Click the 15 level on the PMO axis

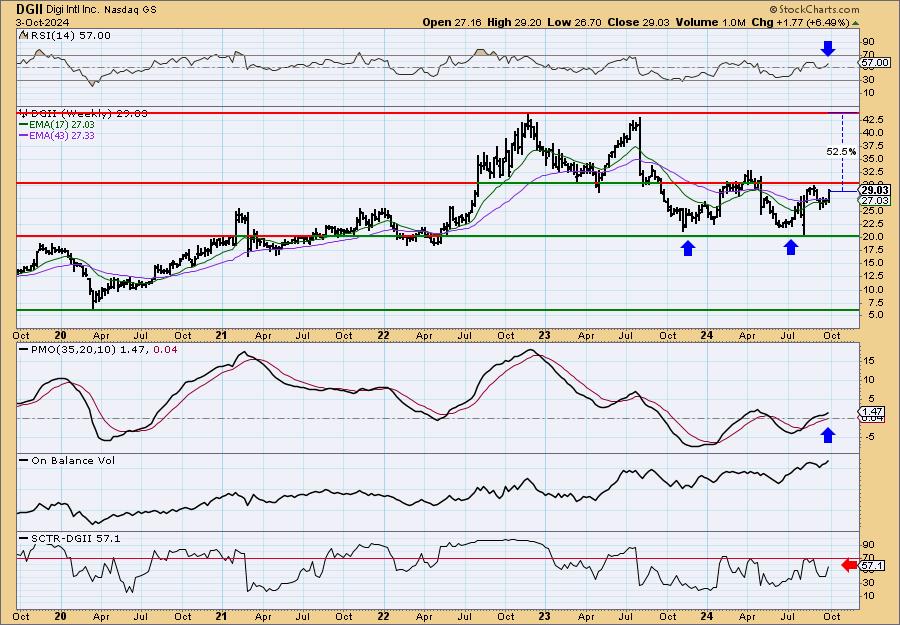[868, 360]
